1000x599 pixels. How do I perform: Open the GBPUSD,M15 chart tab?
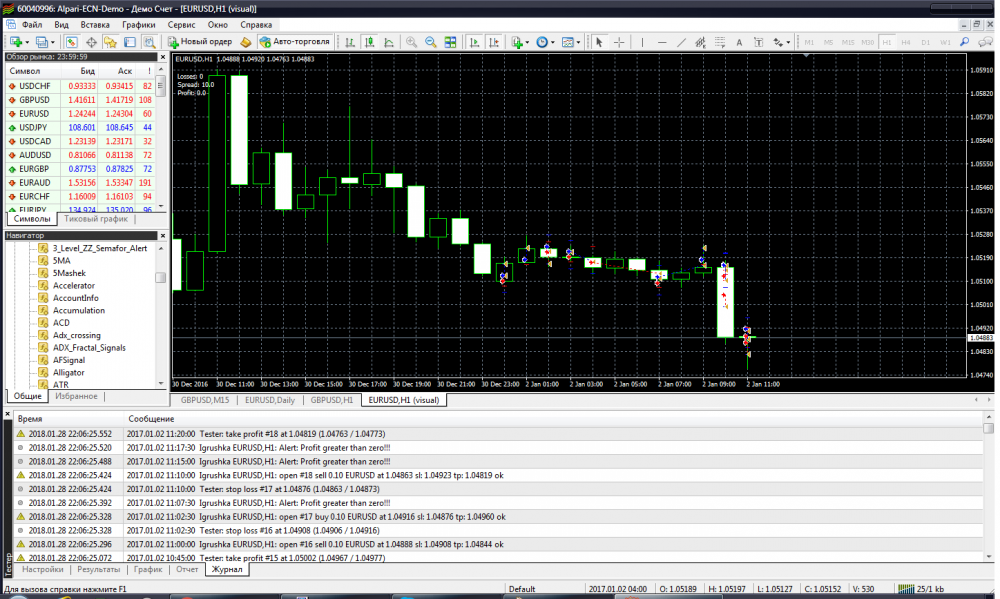tap(204, 400)
